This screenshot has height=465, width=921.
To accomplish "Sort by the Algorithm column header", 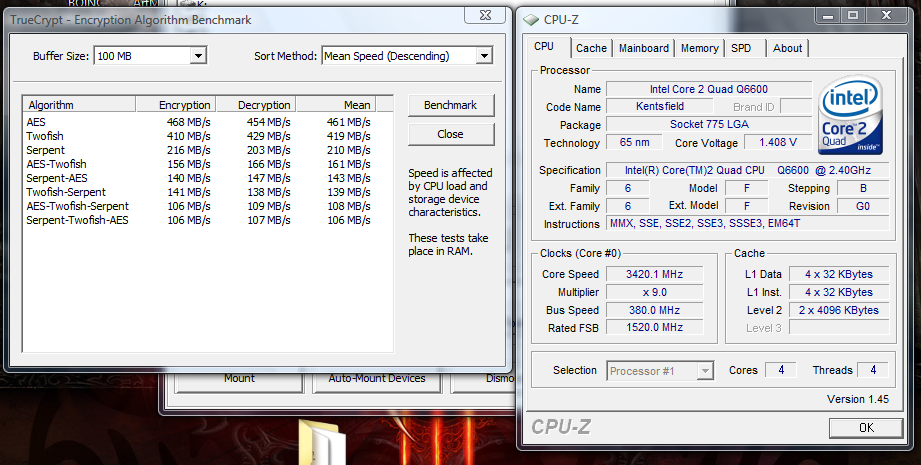I will (x=79, y=105).
